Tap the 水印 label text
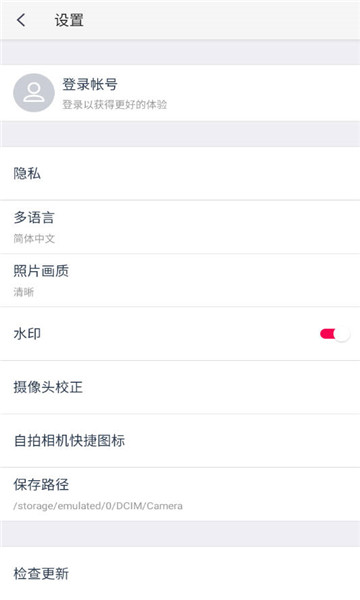Viewport: 360px width, 600px height. tap(27, 334)
